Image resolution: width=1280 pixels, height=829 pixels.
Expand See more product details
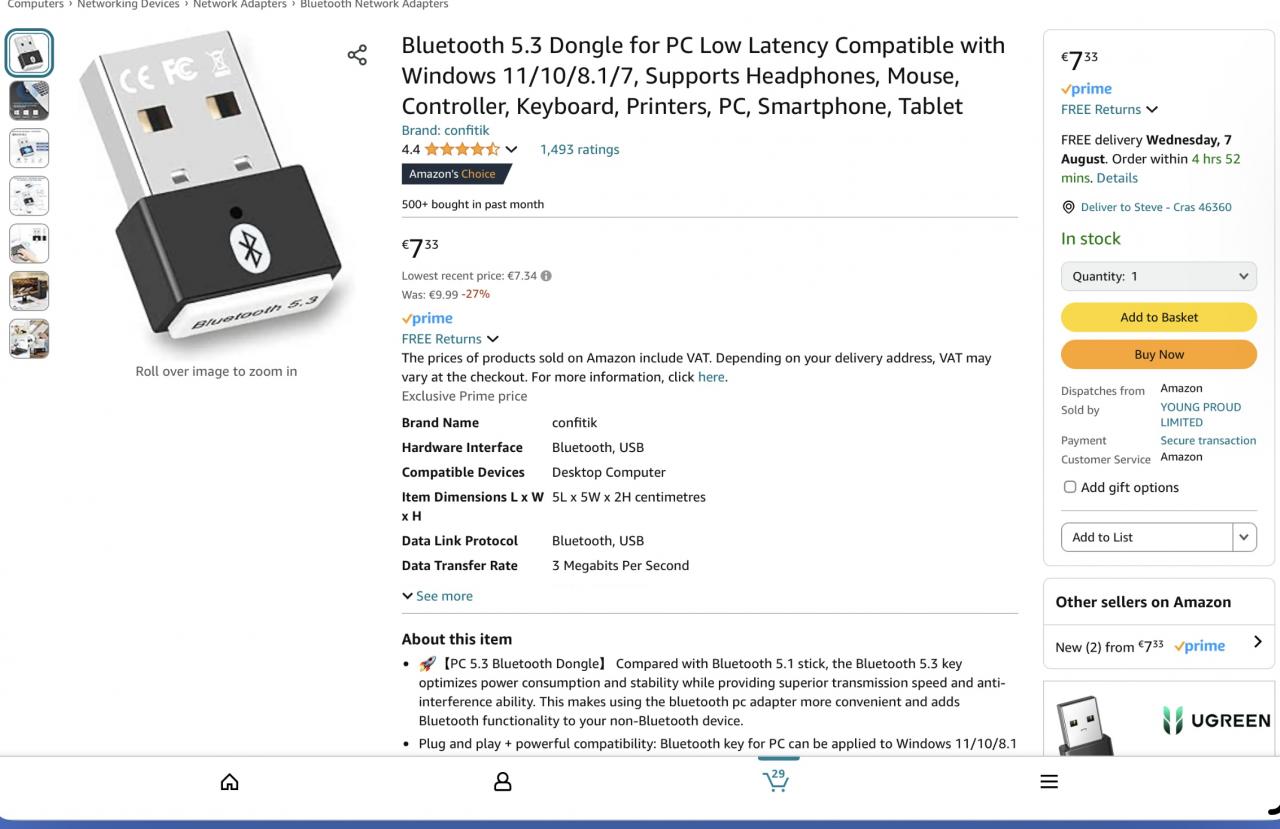click(x=437, y=596)
